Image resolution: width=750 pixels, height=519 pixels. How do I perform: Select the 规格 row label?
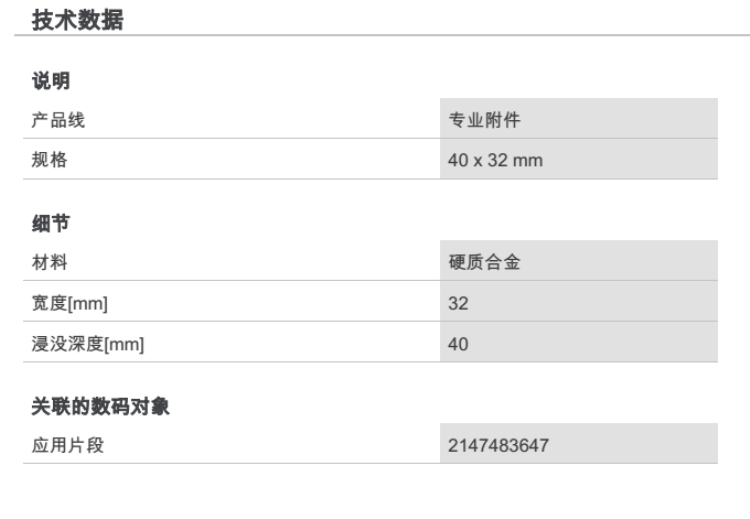[x=50, y=160]
